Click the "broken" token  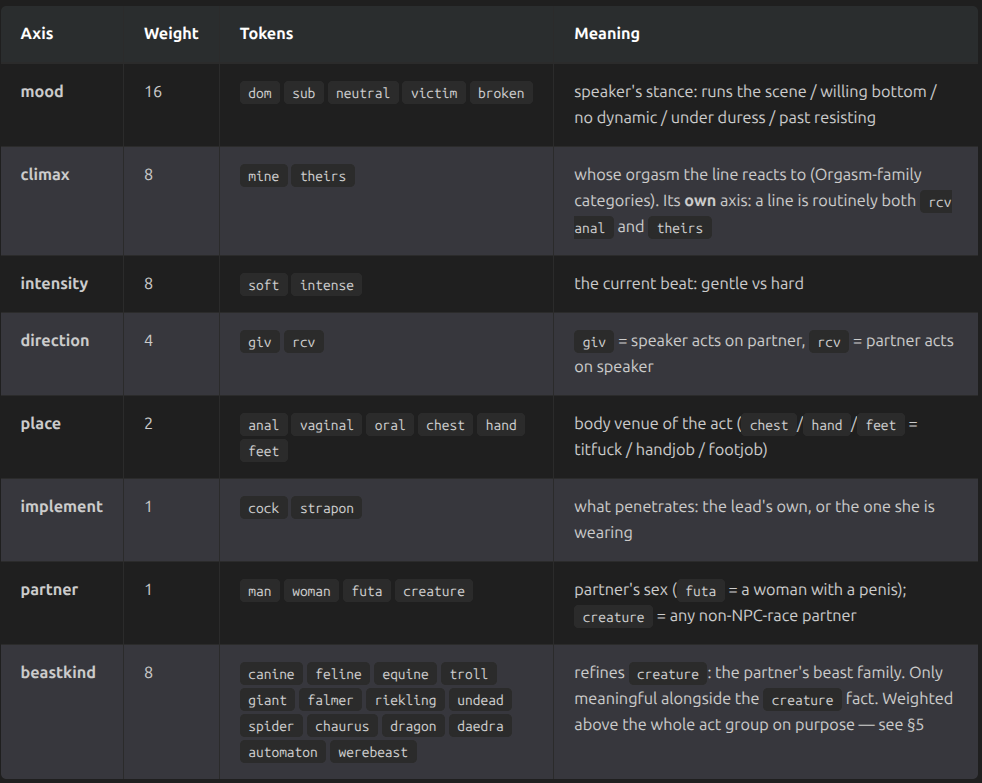(501, 93)
